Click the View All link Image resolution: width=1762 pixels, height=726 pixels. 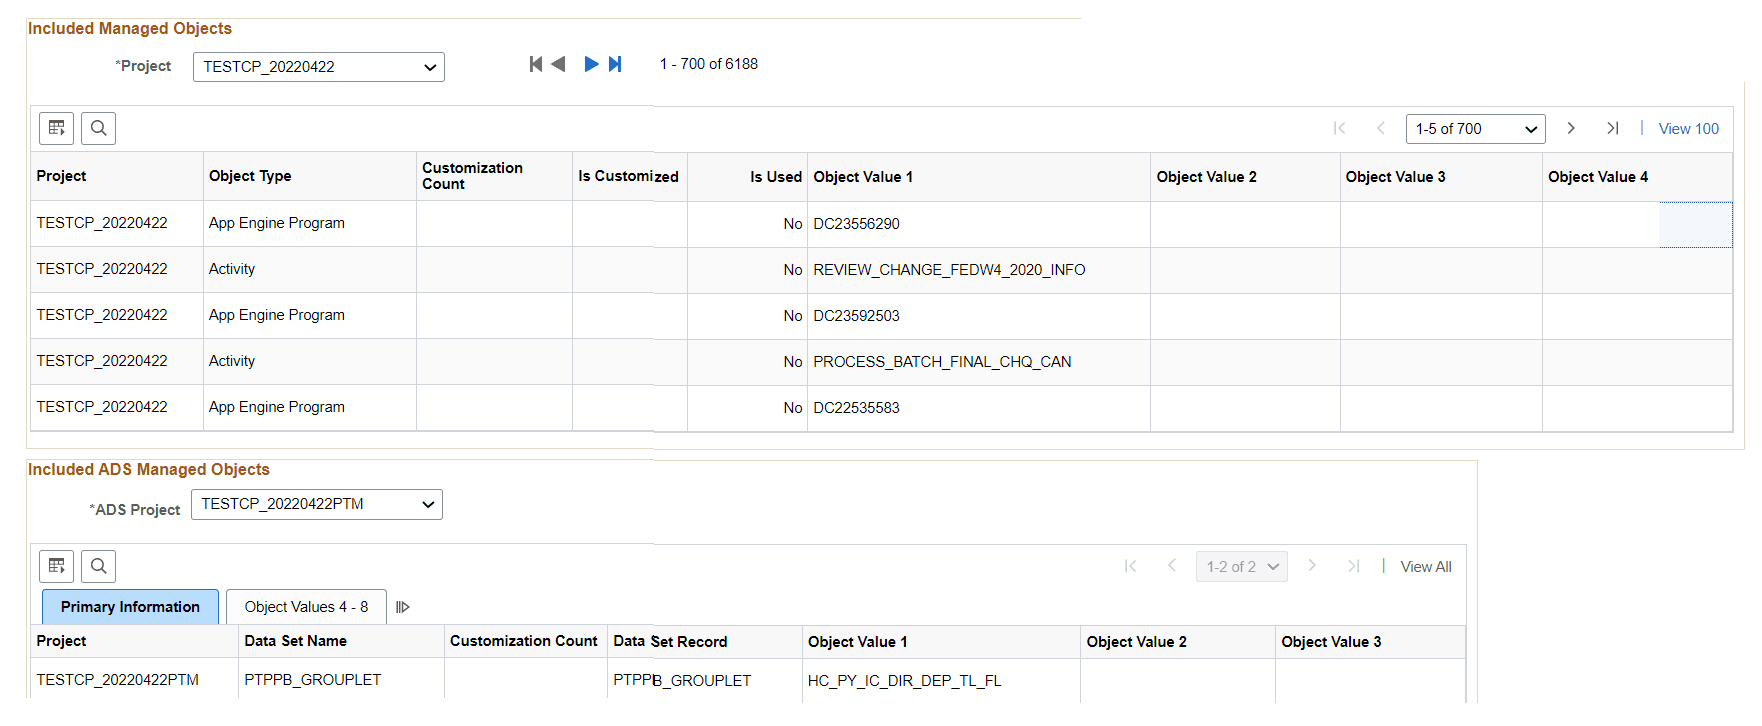pyautogui.click(x=1426, y=567)
